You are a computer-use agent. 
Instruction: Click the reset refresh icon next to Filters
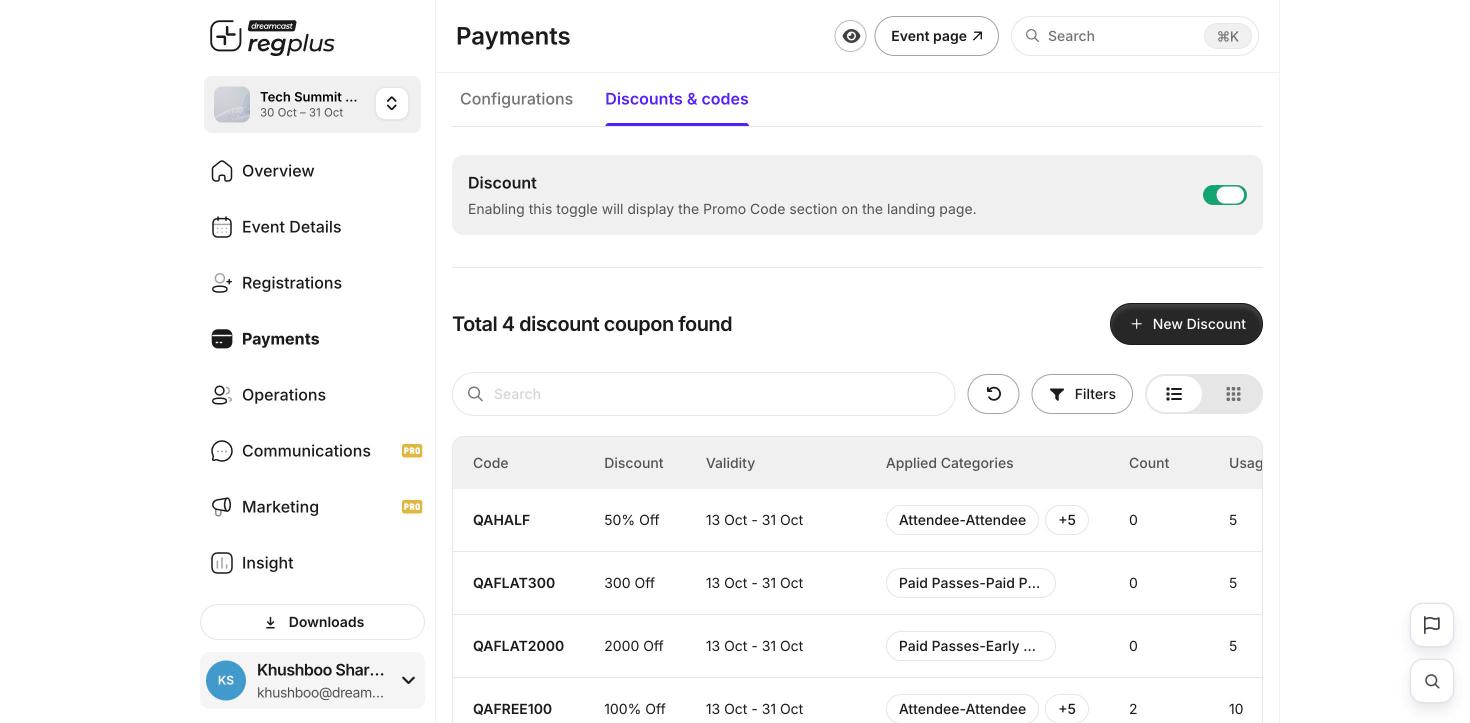click(x=993, y=394)
